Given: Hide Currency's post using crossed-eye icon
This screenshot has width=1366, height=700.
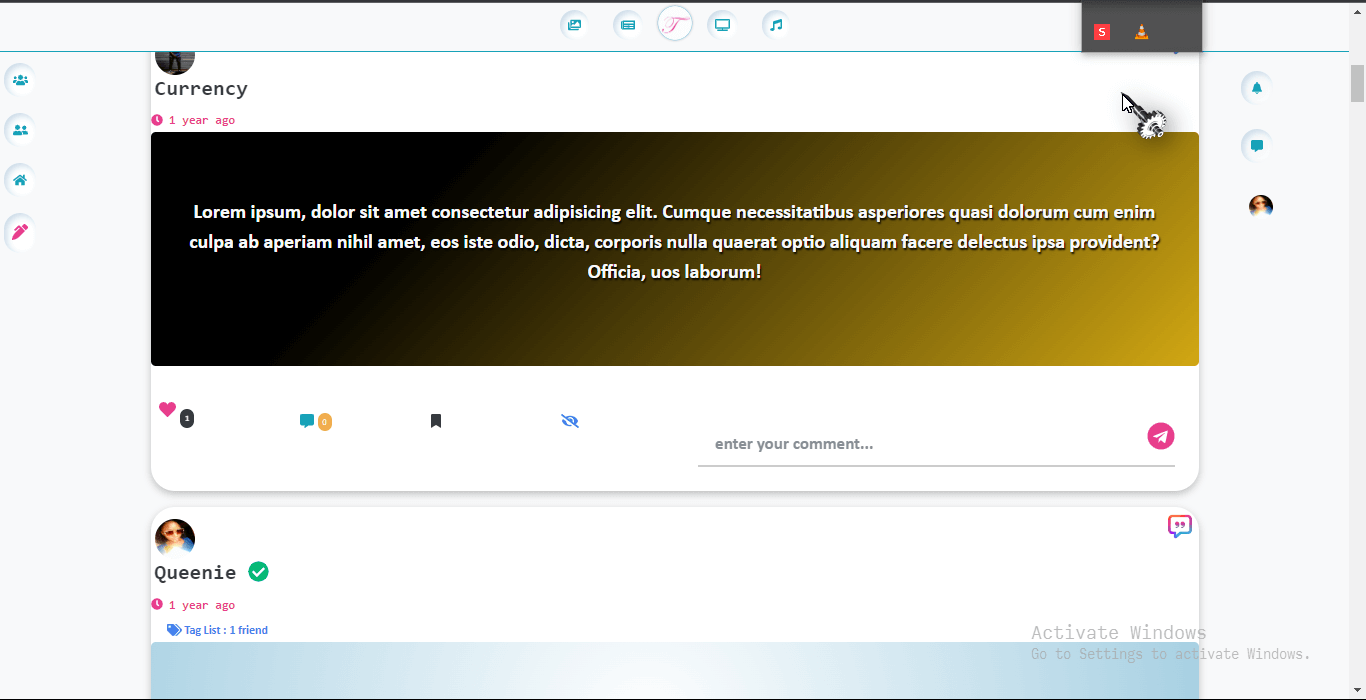Looking at the screenshot, I should coord(570,421).
